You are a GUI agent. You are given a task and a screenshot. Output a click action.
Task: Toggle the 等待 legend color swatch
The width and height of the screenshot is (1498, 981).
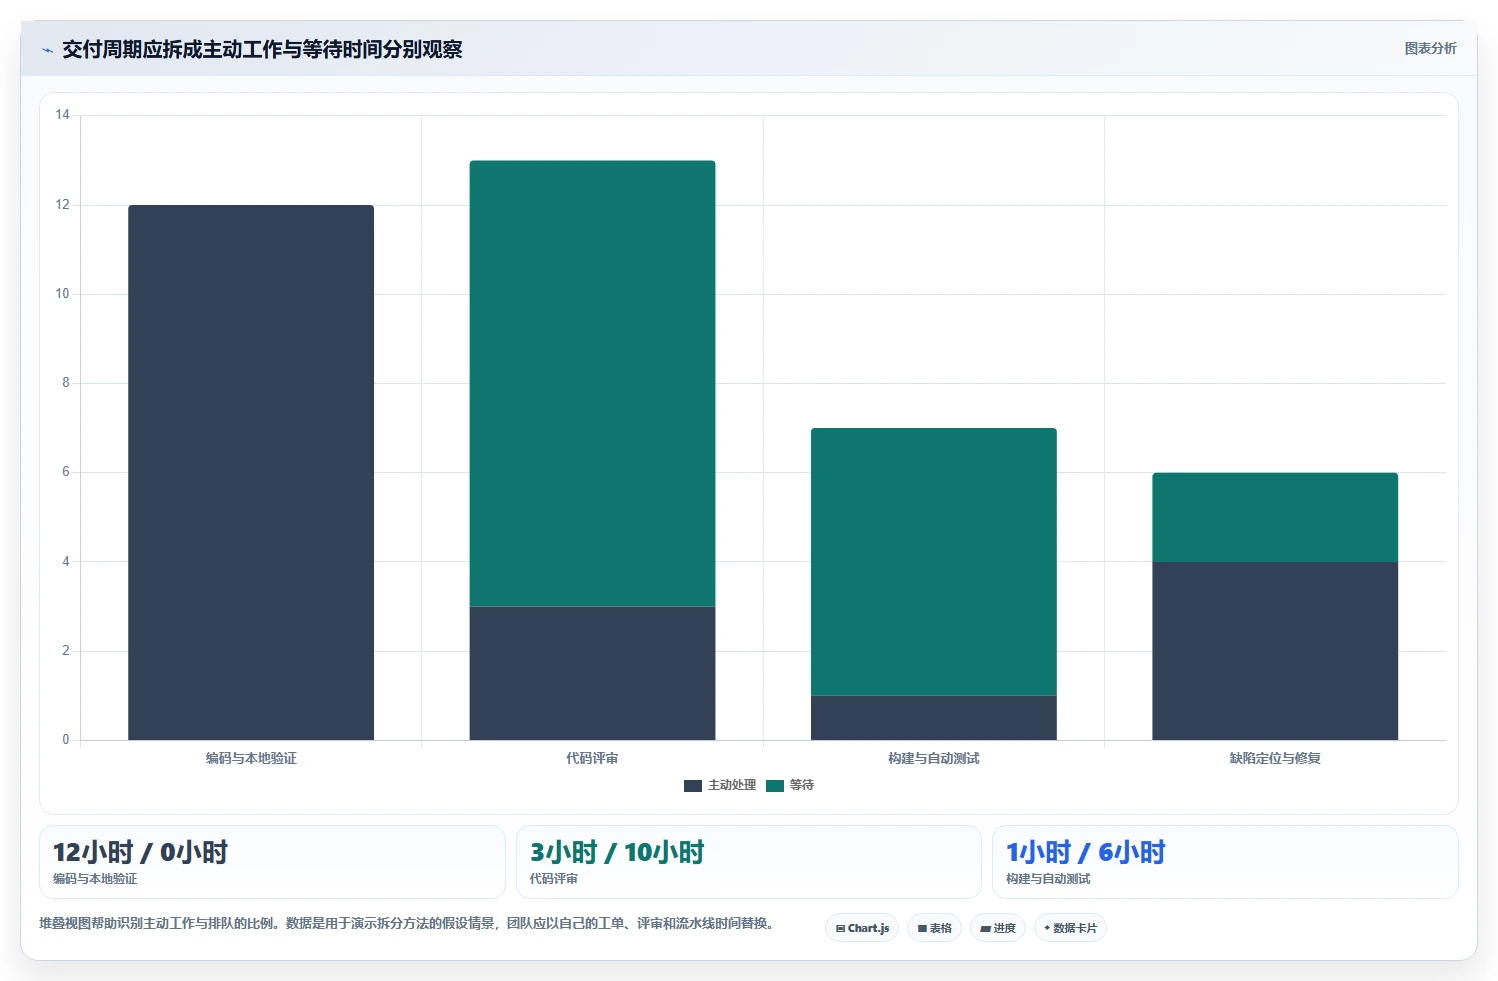pyautogui.click(x=775, y=786)
